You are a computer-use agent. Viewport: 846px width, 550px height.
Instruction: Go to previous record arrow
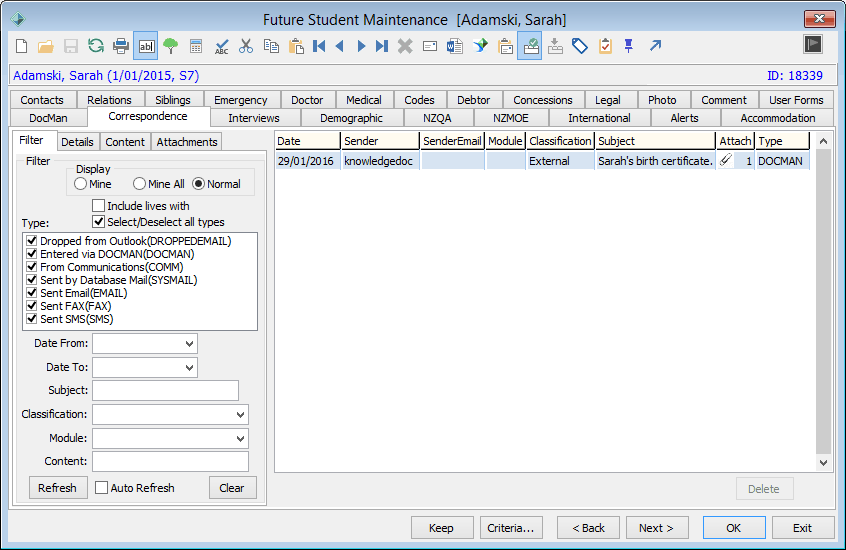(340, 46)
